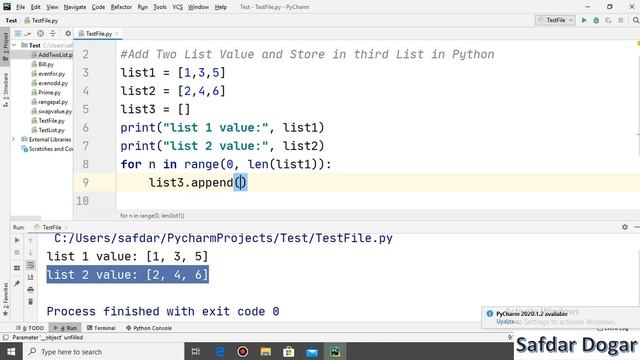This screenshot has width=640, height=360.
Task: Open the TestFile run configuration dropdown
Action: (555, 20)
